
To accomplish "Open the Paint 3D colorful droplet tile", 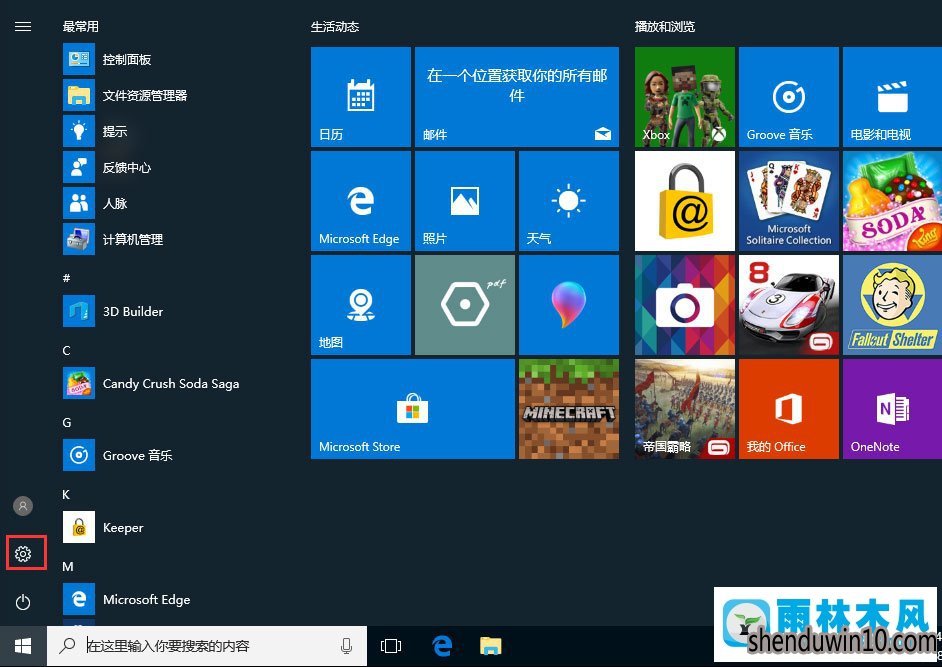I will (568, 305).
